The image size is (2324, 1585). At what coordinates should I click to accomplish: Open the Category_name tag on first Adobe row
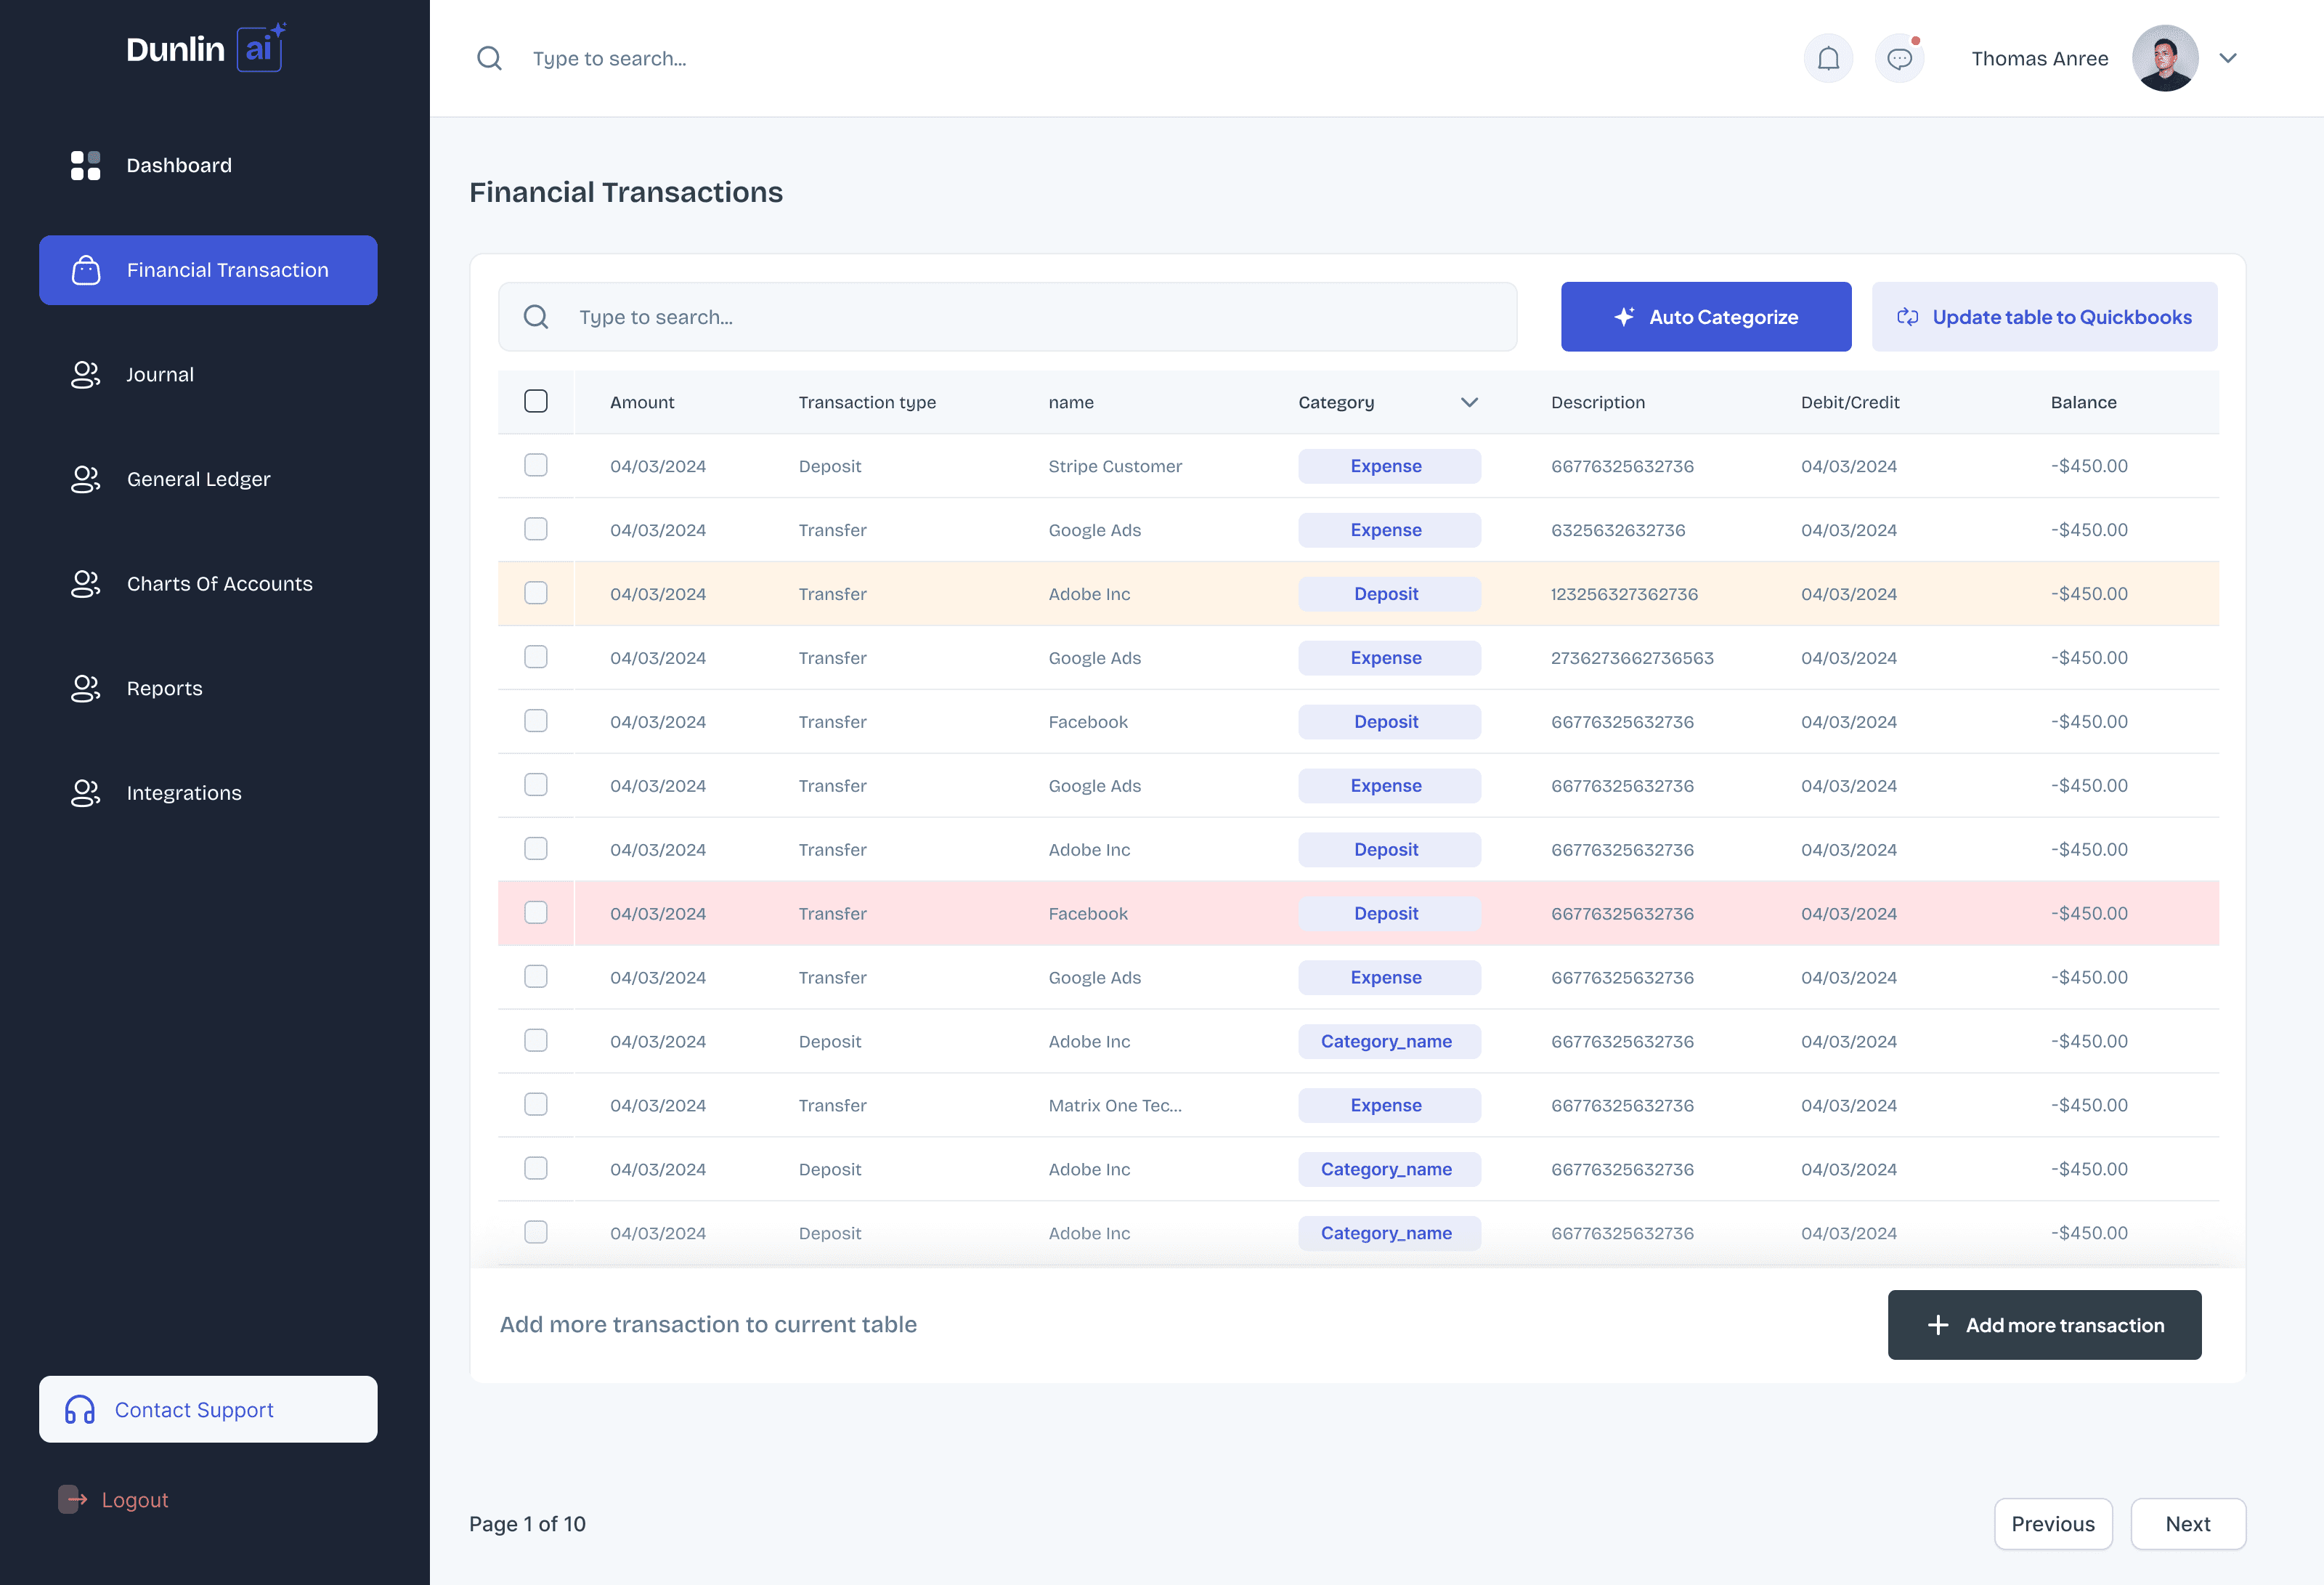pos(1388,1041)
